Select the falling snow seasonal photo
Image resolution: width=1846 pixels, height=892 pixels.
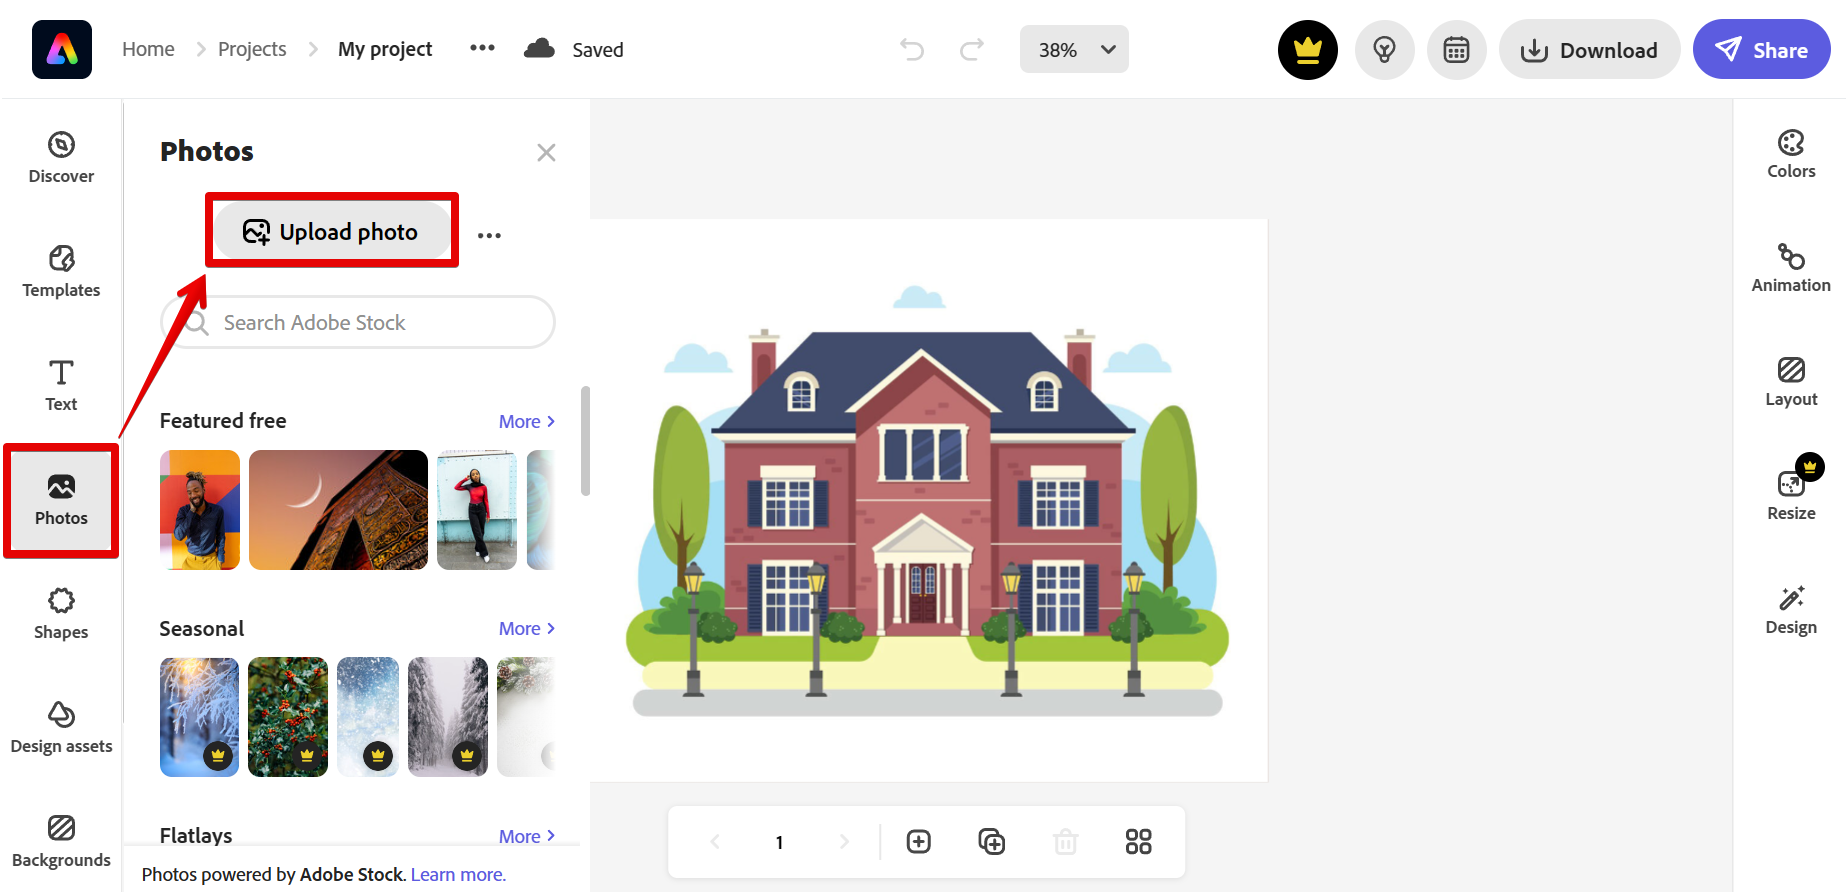coord(368,717)
